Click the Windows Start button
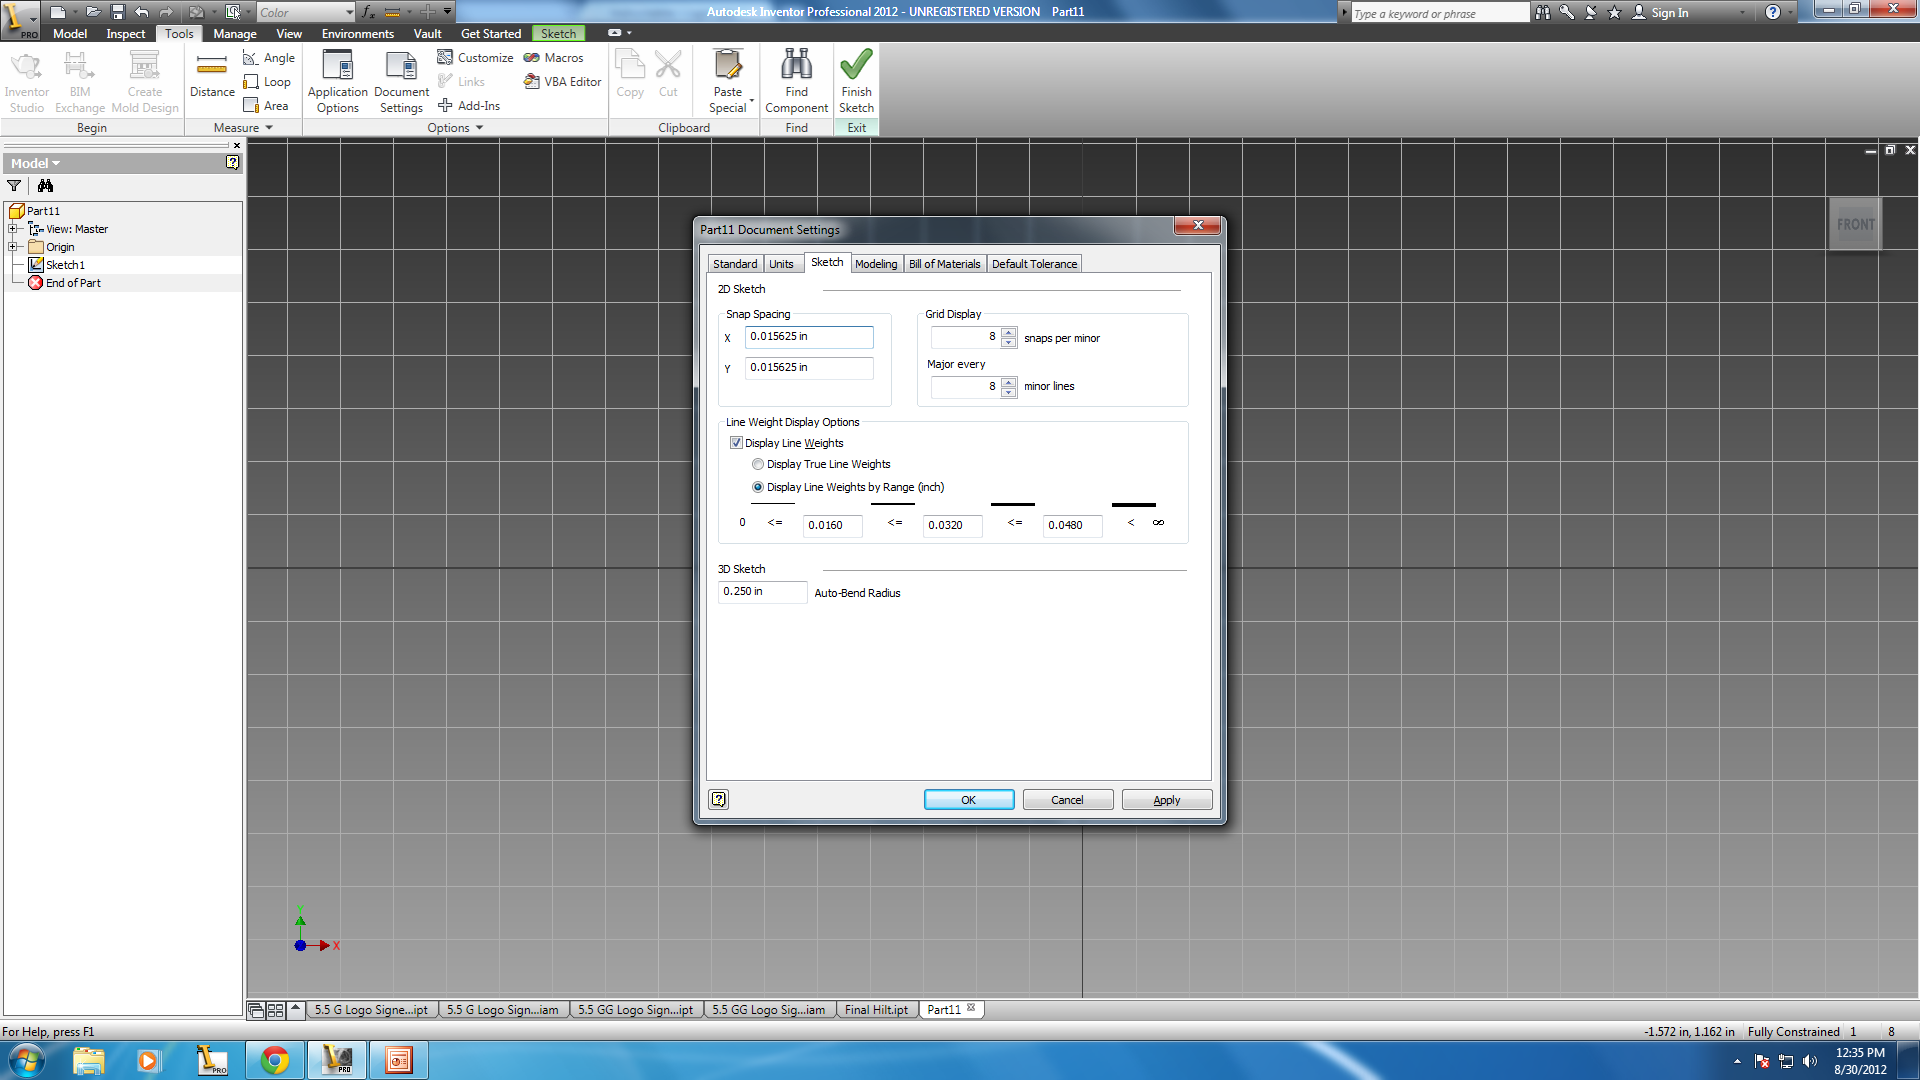 click(26, 1060)
